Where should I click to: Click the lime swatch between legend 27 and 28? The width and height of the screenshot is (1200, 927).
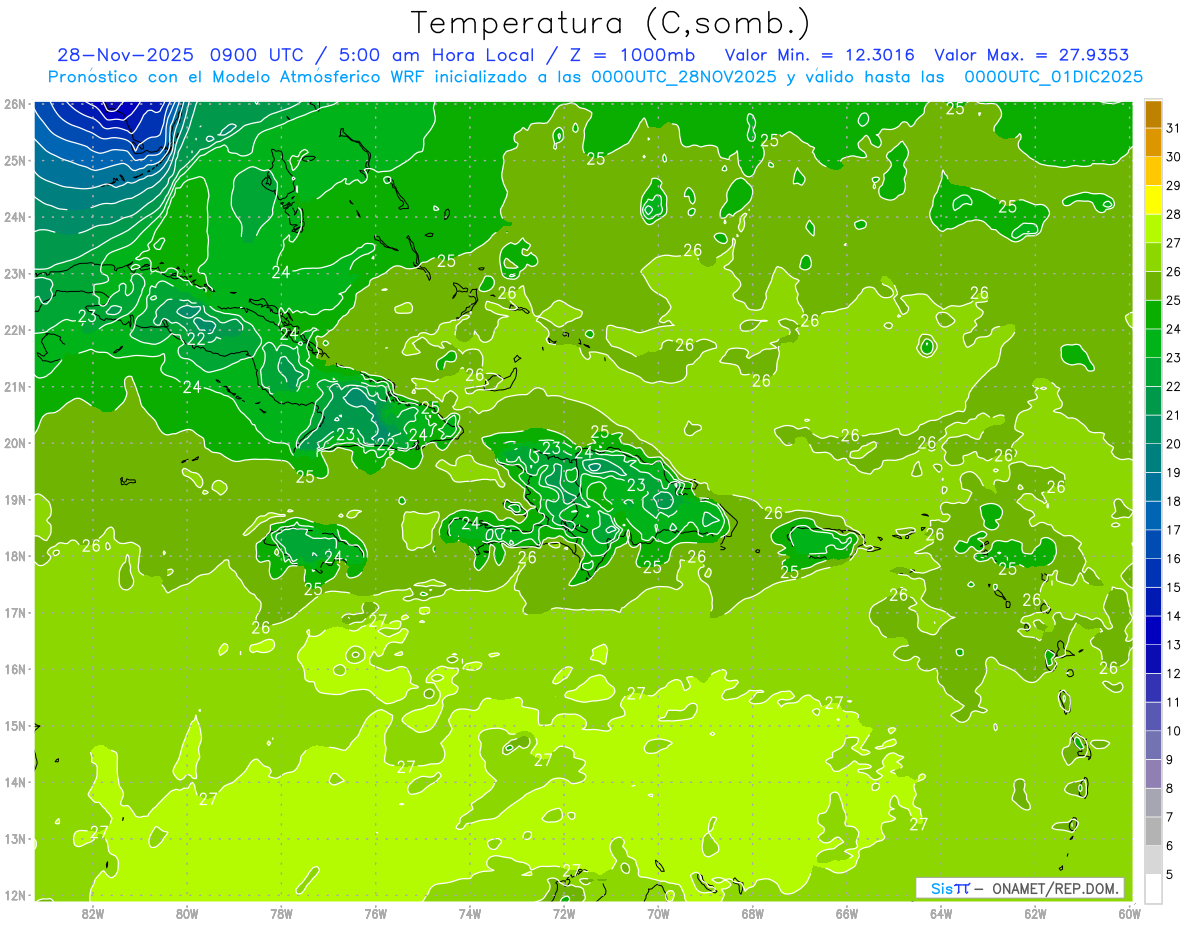coord(1153,229)
